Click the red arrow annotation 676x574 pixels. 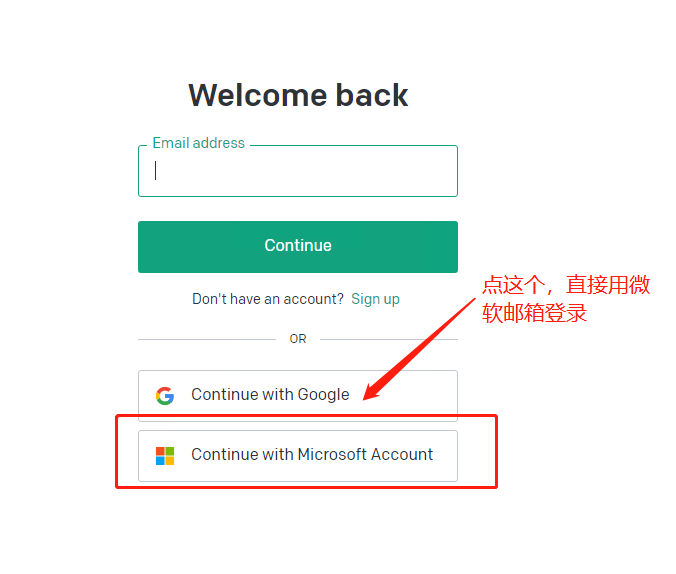click(419, 348)
